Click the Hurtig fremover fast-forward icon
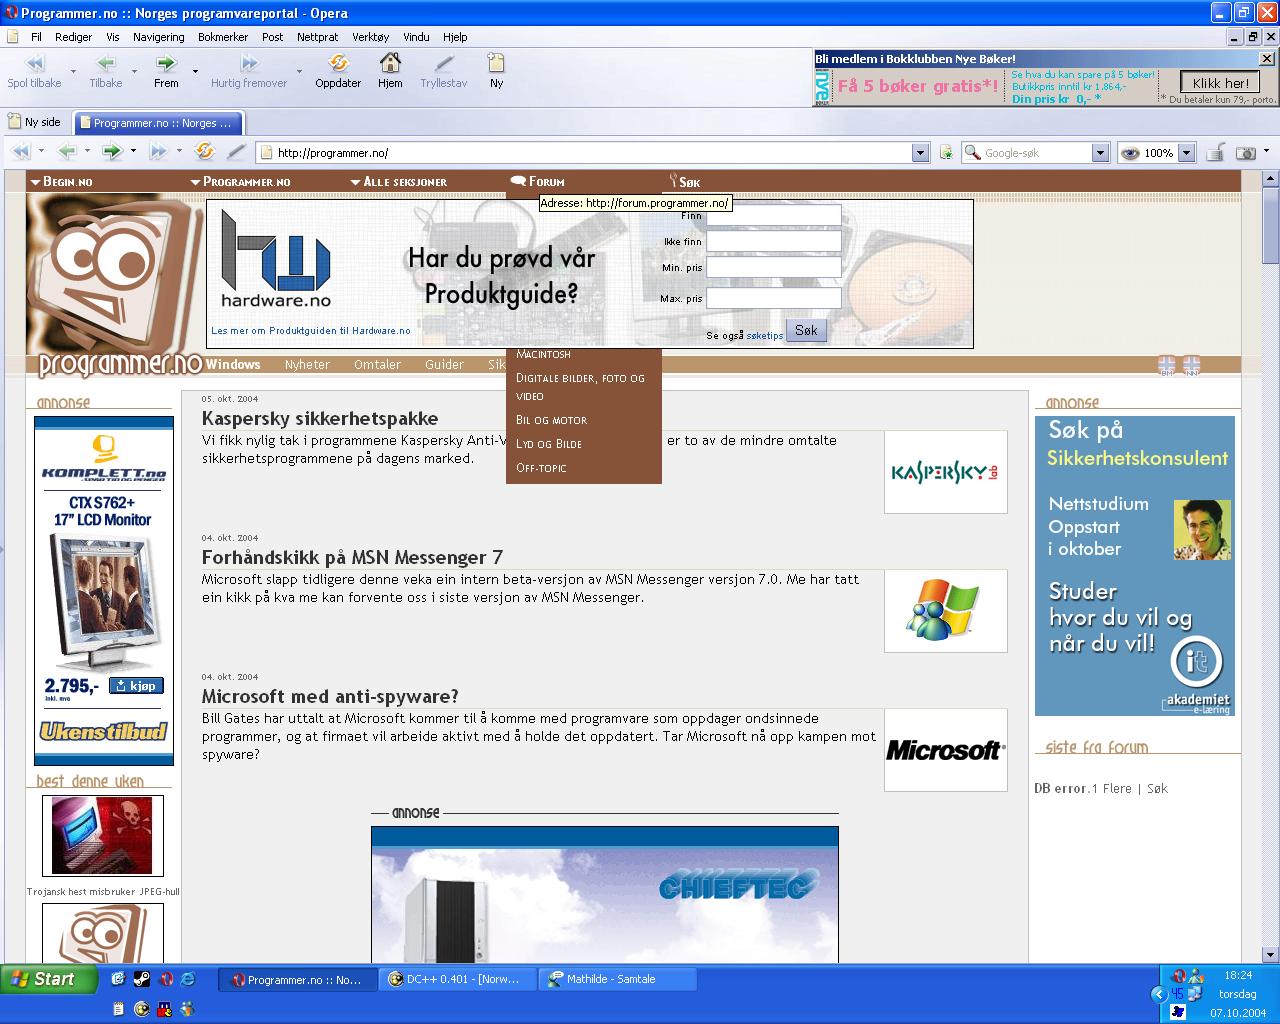Screen dimensions: 1280x1024 pyautogui.click(x=249, y=63)
